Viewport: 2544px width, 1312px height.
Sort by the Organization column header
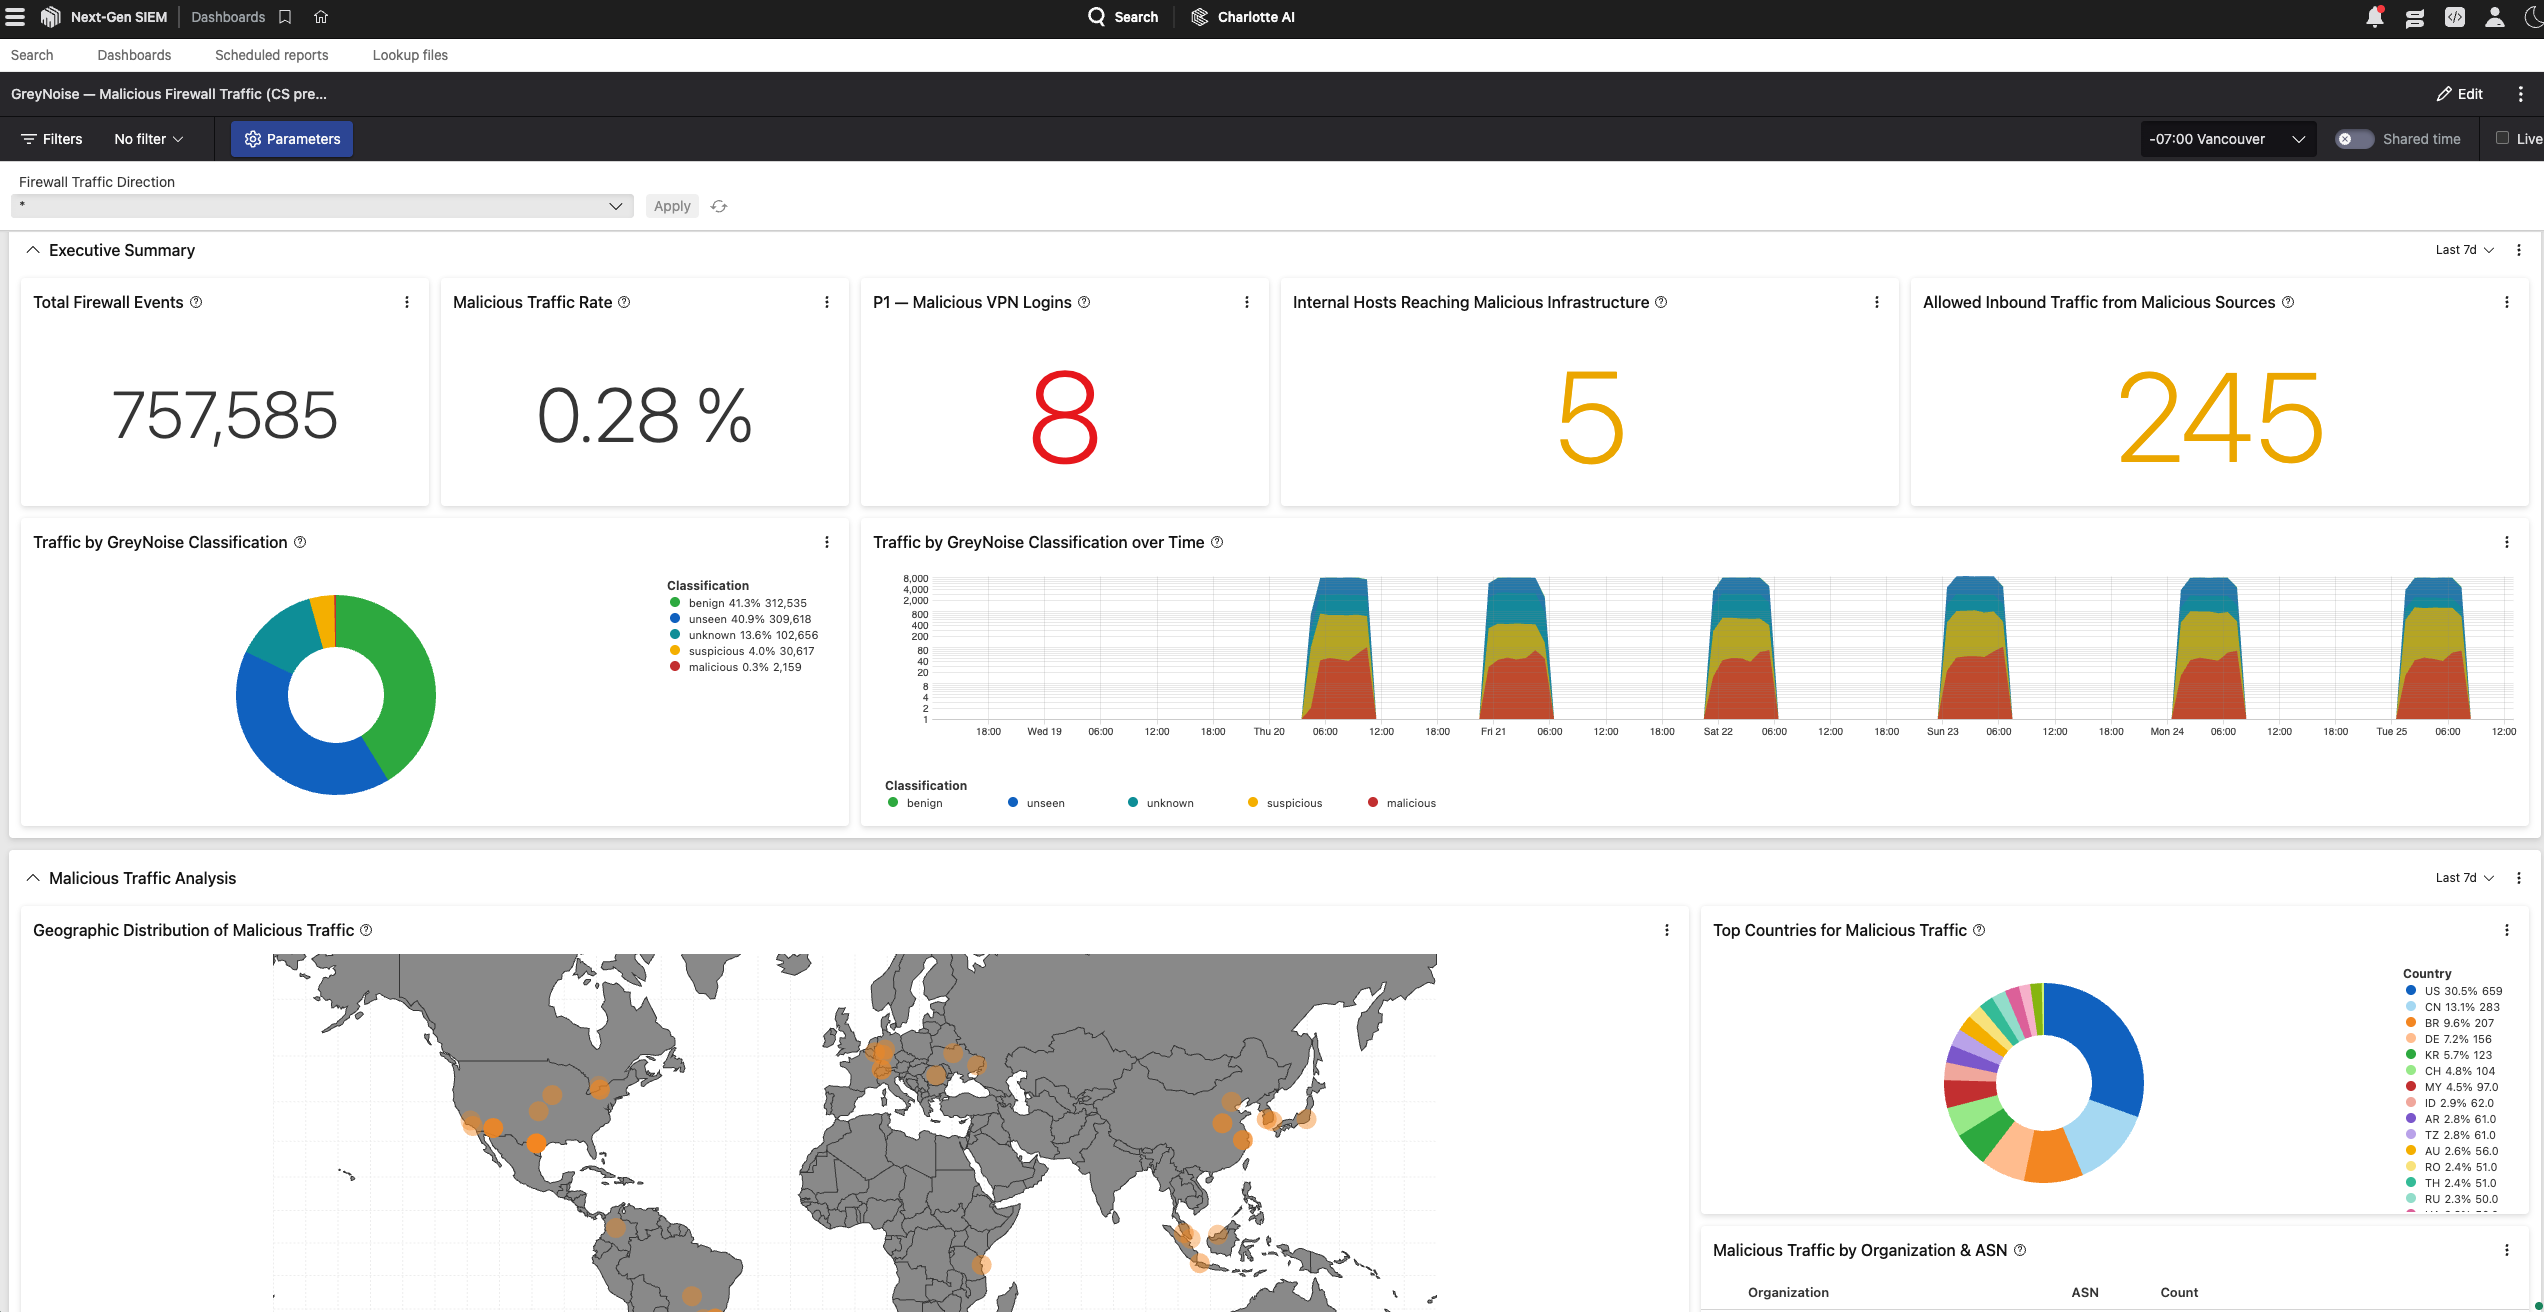pyautogui.click(x=1788, y=1292)
